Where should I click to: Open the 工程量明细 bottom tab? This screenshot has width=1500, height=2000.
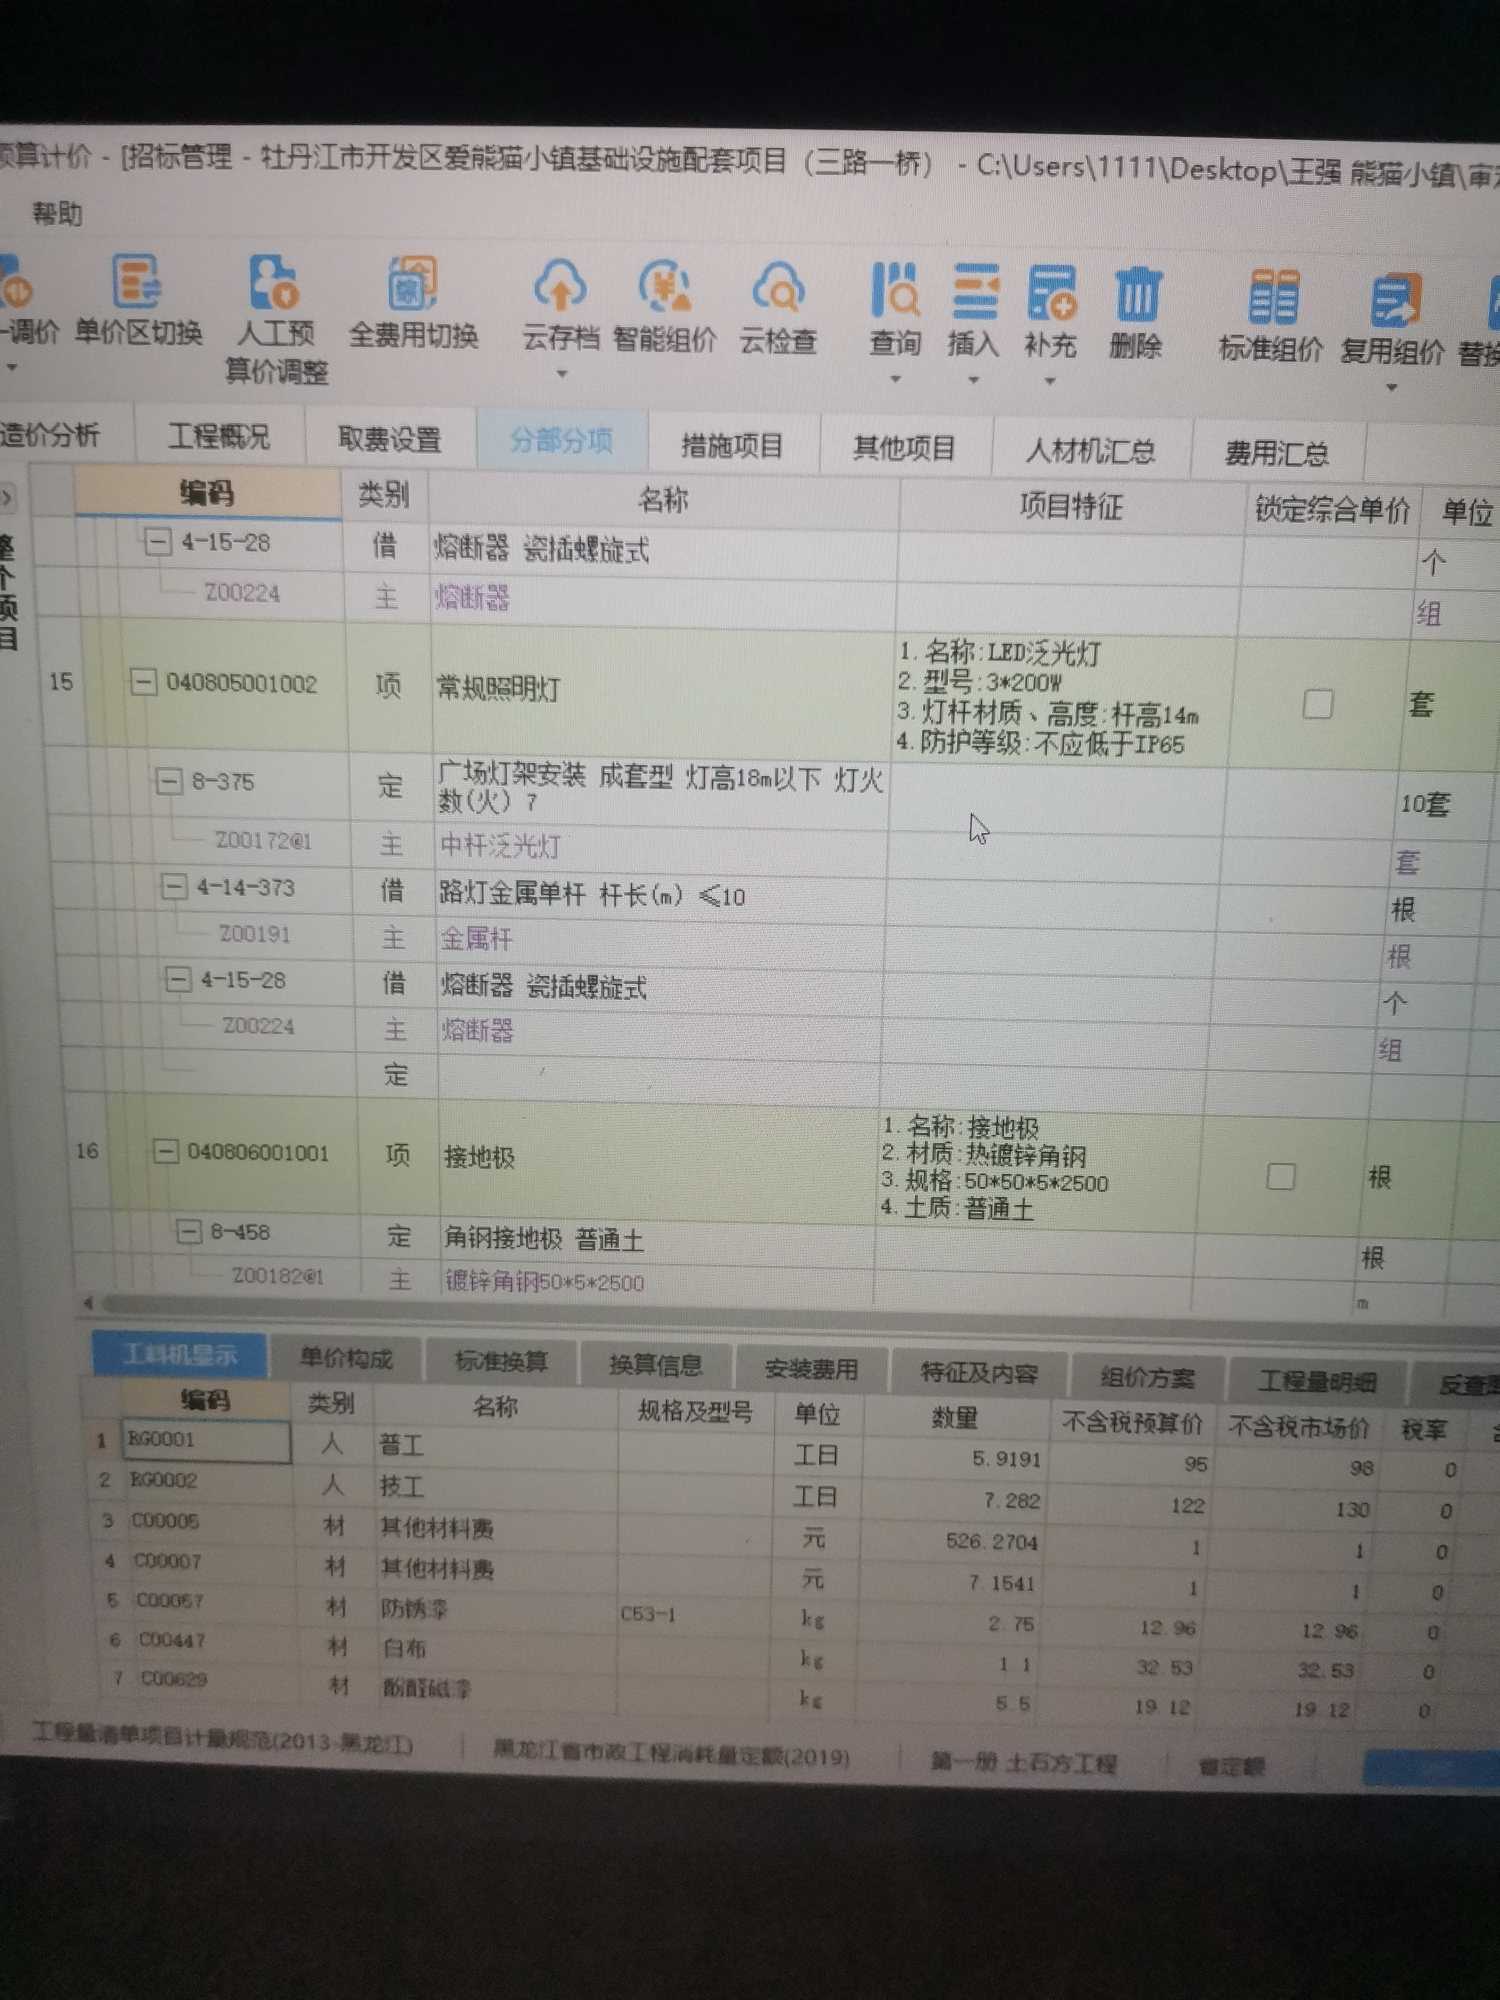(1317, 1381)
